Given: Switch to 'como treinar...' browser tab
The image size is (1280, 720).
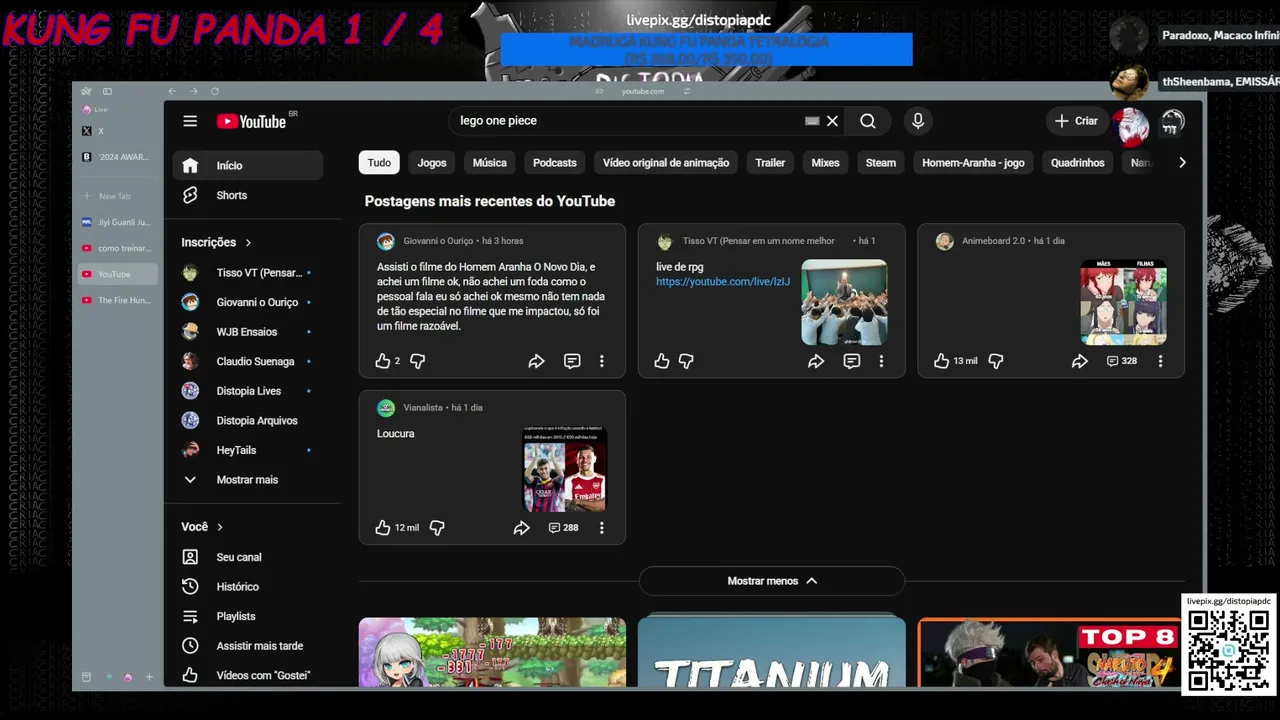Looking at the screenshot, I should click(117, 248).
